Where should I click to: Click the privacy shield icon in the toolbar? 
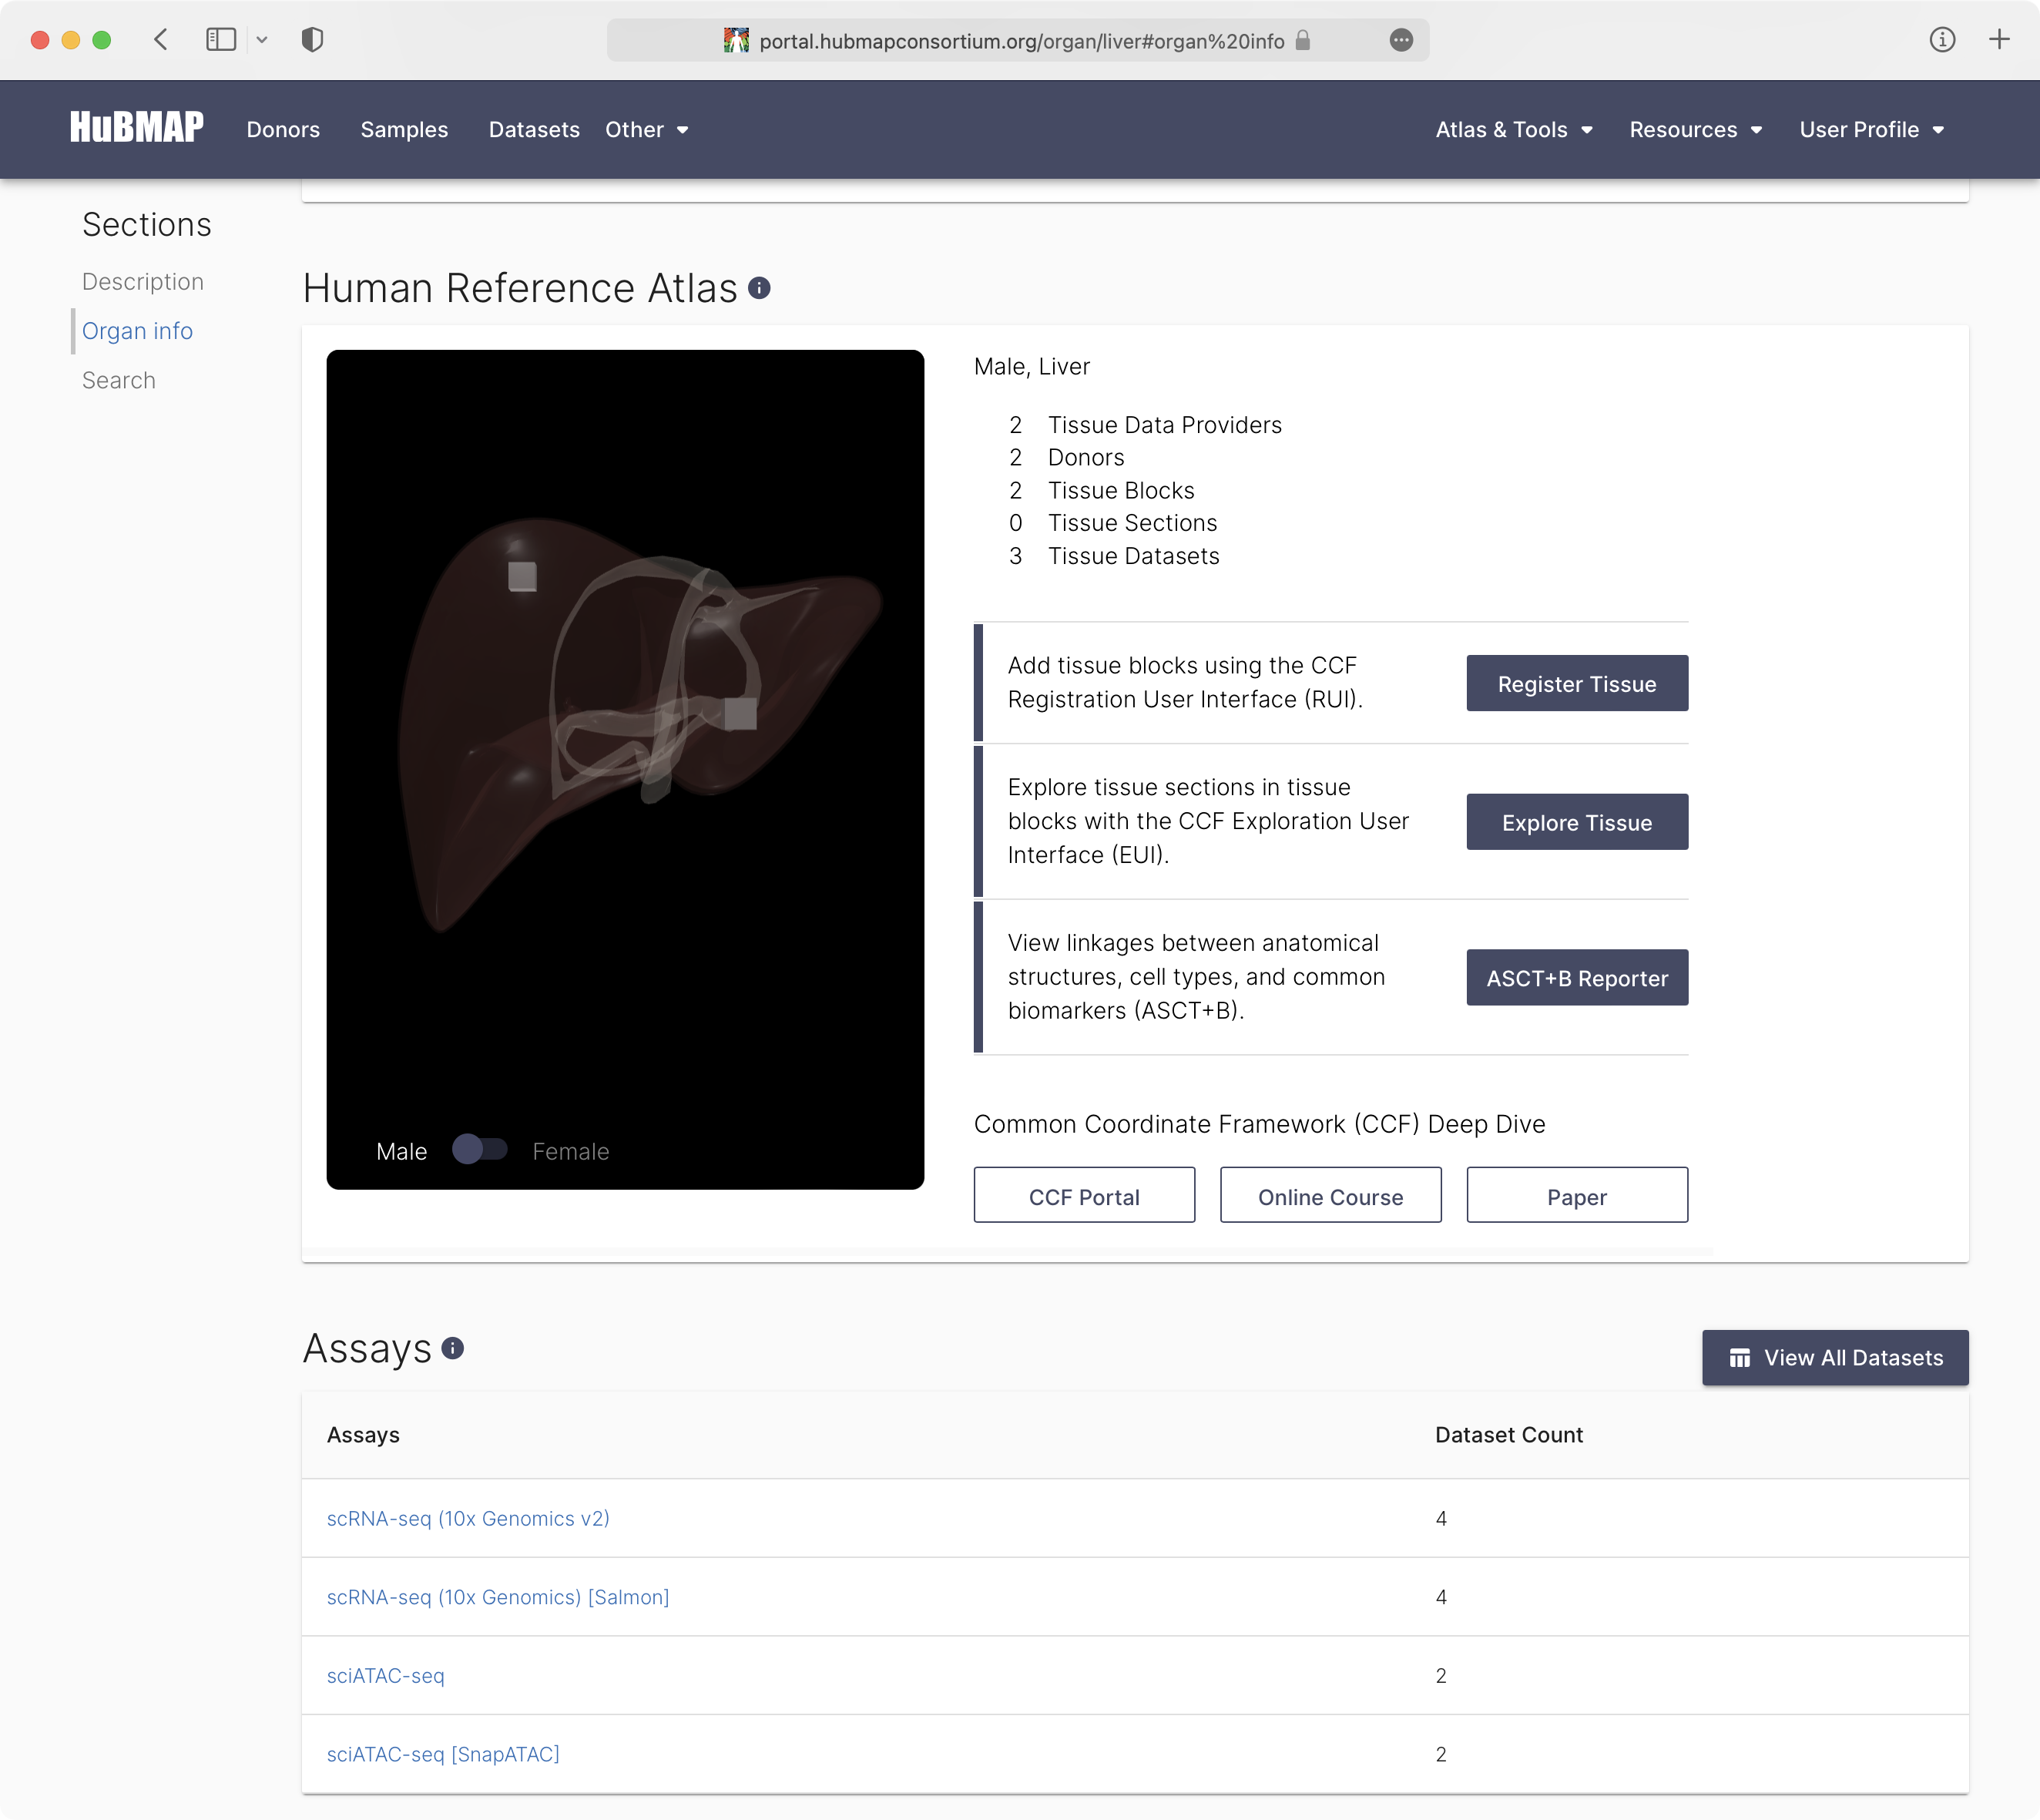point(313,40)
